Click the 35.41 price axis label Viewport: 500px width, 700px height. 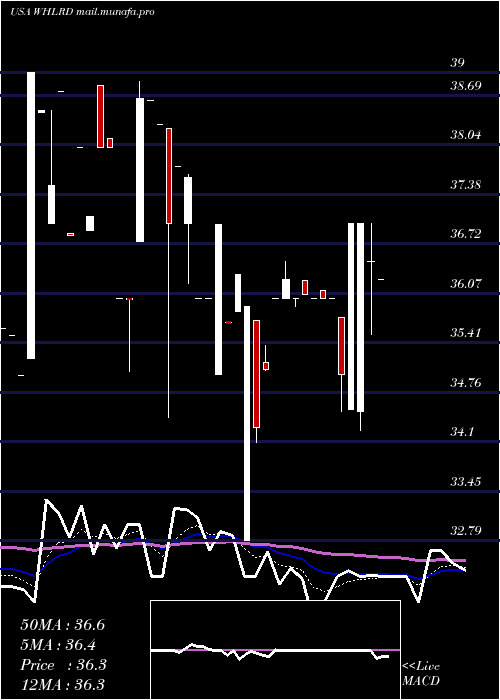(466, 333)
